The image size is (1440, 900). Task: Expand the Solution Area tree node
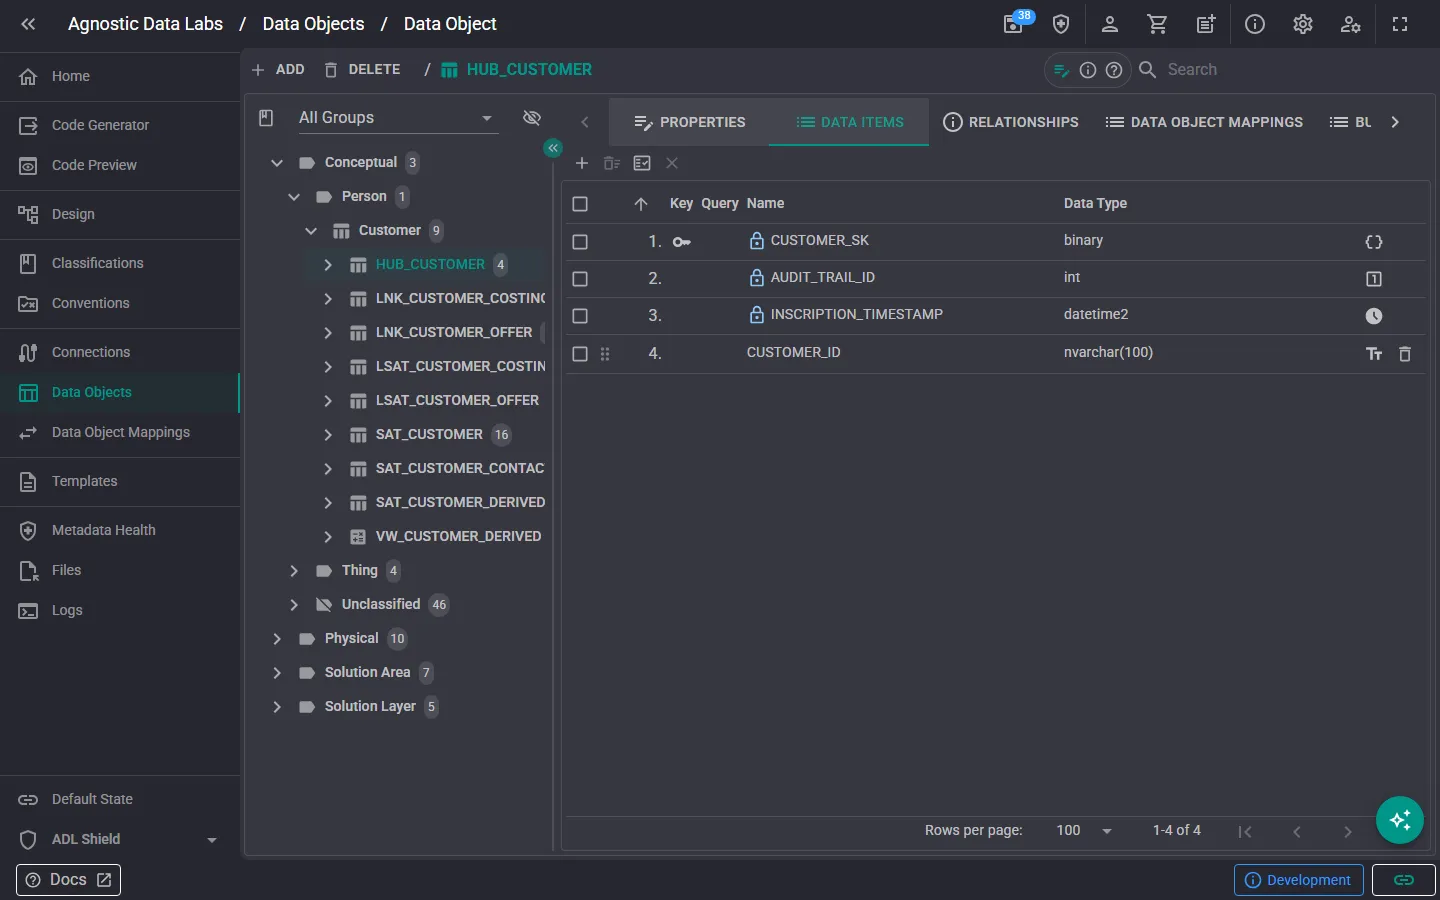pos(277,673)
